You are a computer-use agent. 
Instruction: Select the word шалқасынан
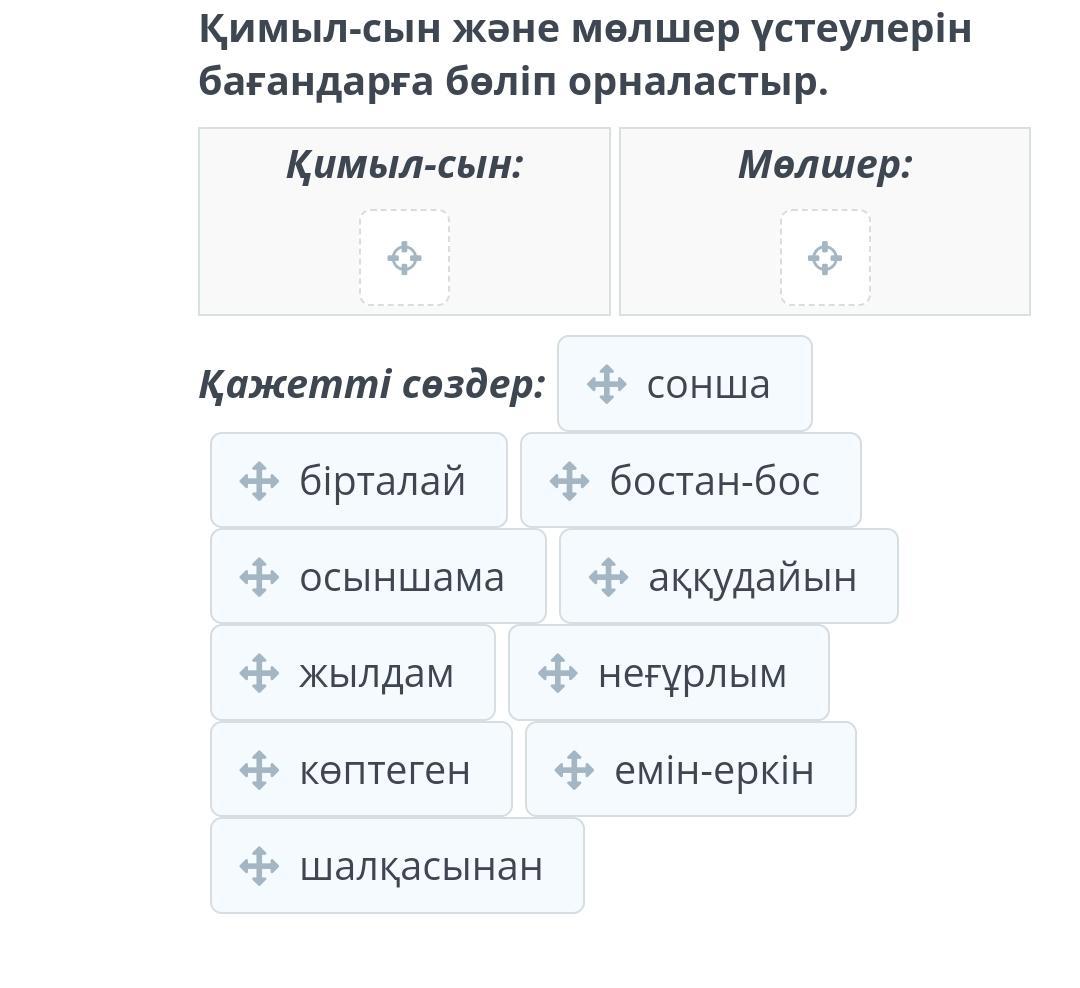pos(421,867)
